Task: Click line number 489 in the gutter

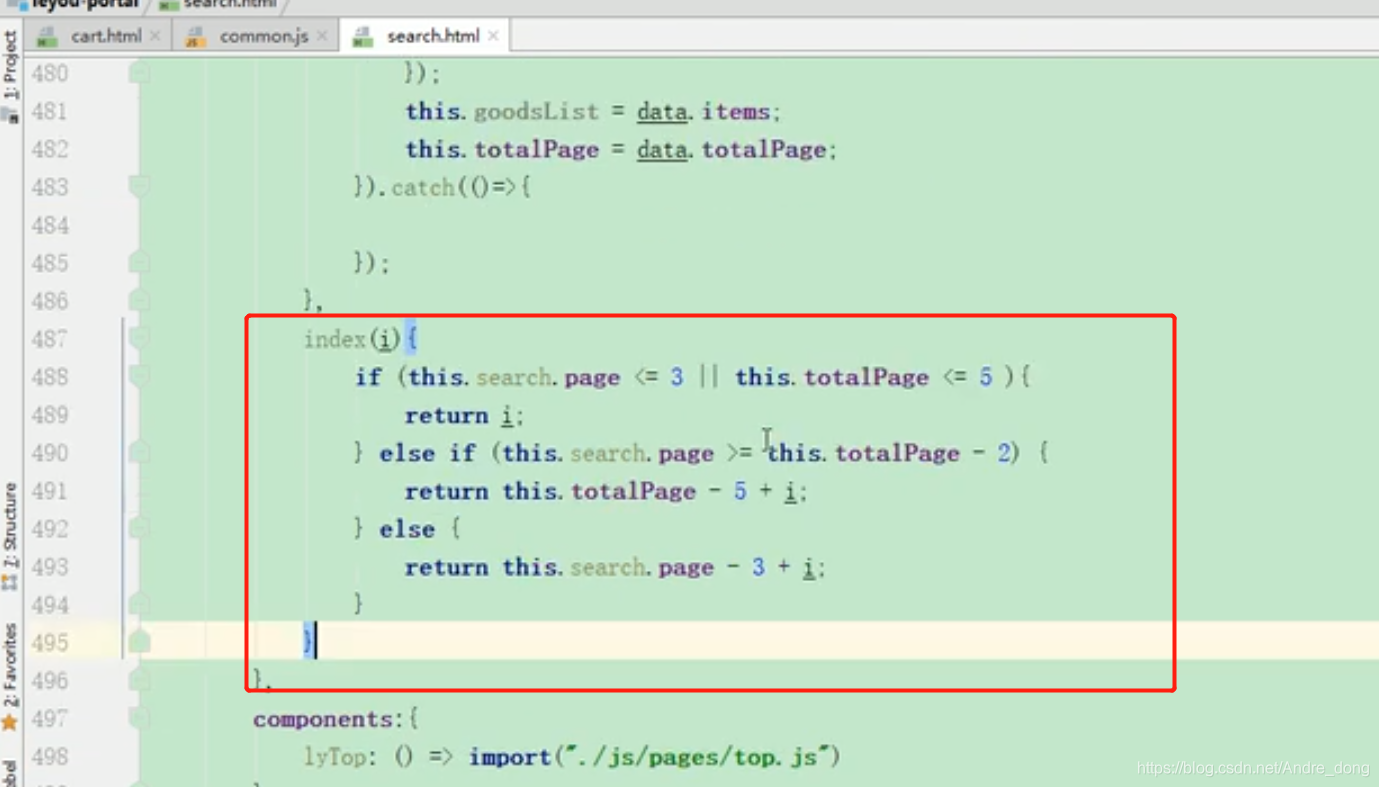Action: coord(49,415)
